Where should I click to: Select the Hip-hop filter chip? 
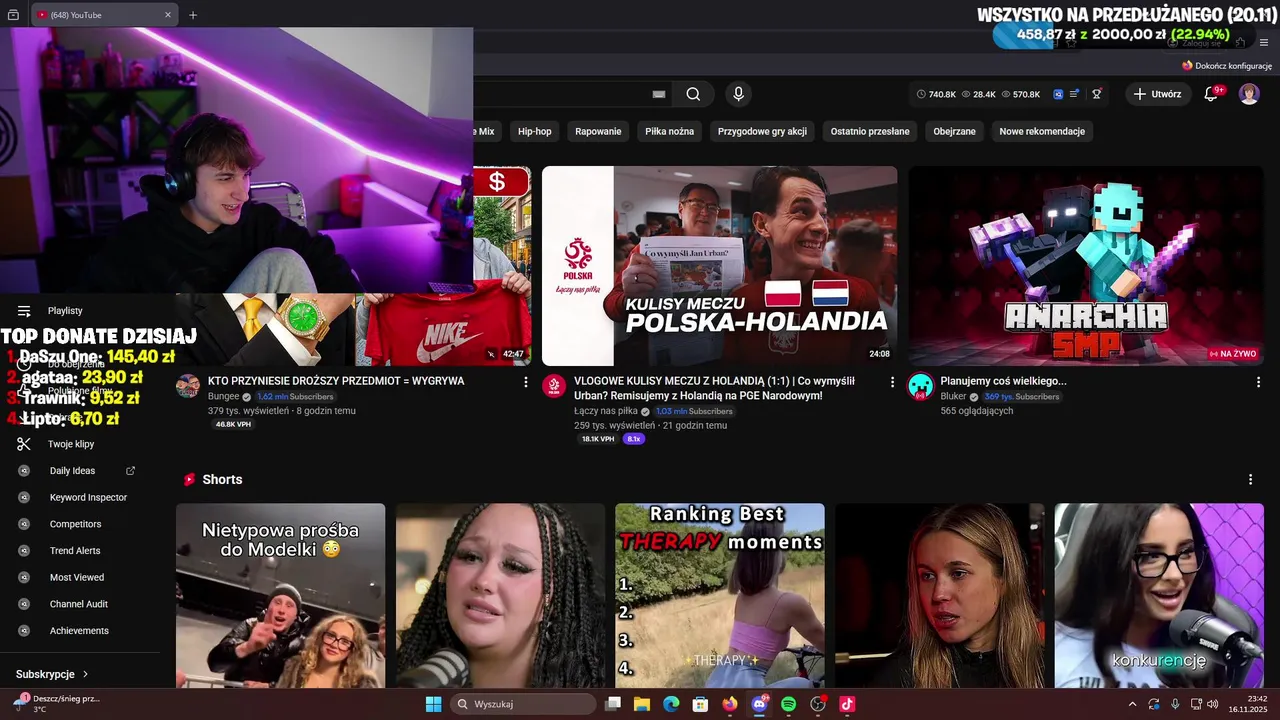click(535, 131)
